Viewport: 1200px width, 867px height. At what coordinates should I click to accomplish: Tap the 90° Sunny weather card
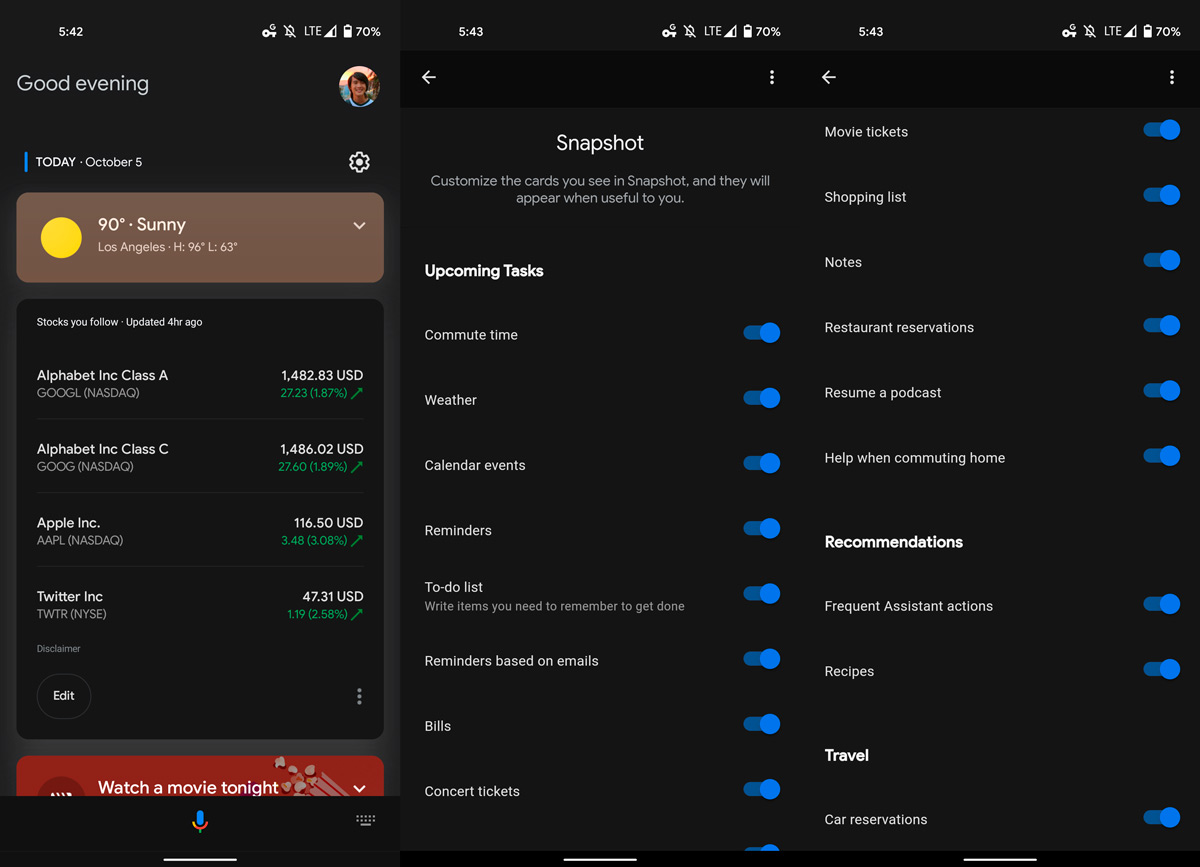tap(200, 237)
